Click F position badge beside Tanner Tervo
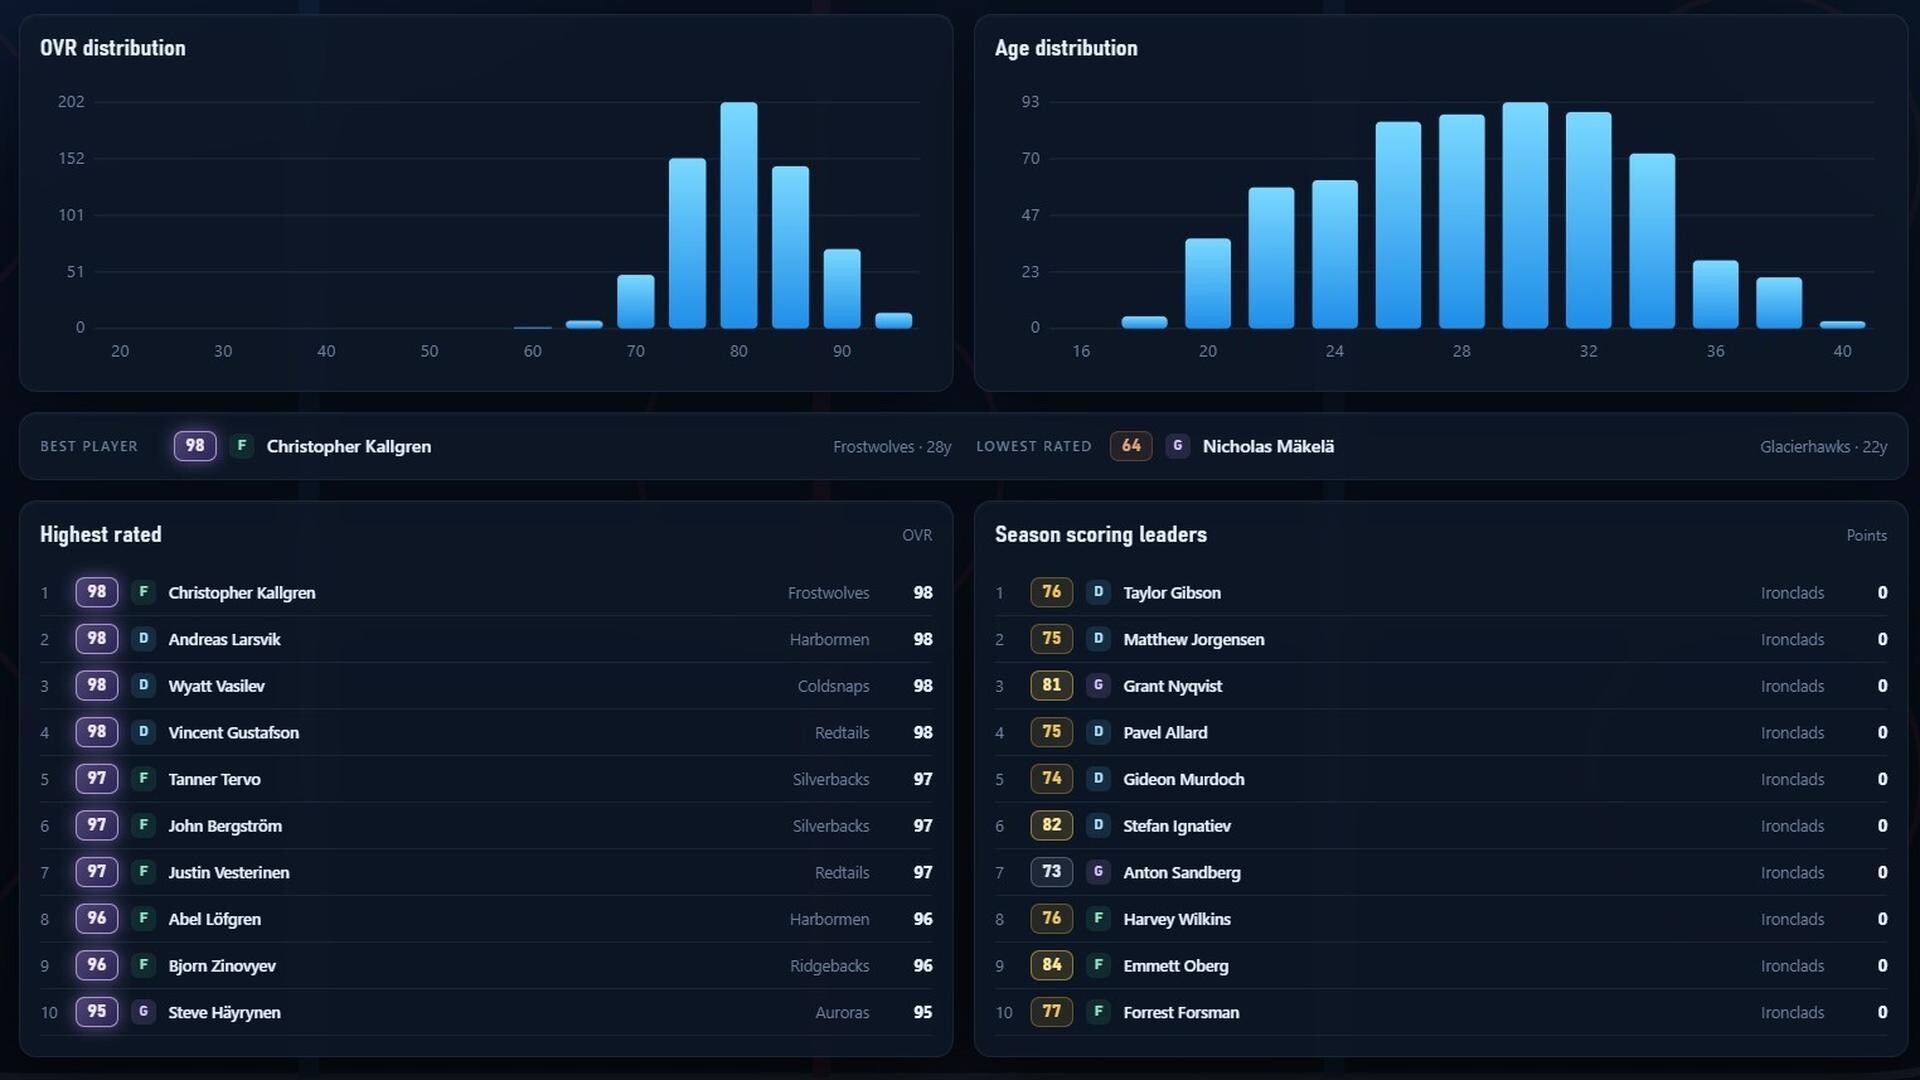Viewport: 1920px width, 1080px height. [x=143, y=779]
